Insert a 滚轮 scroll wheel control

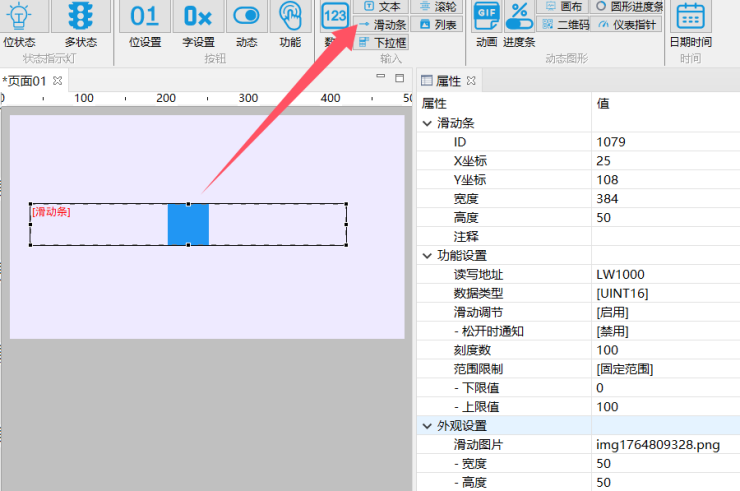tap(437, 7)
